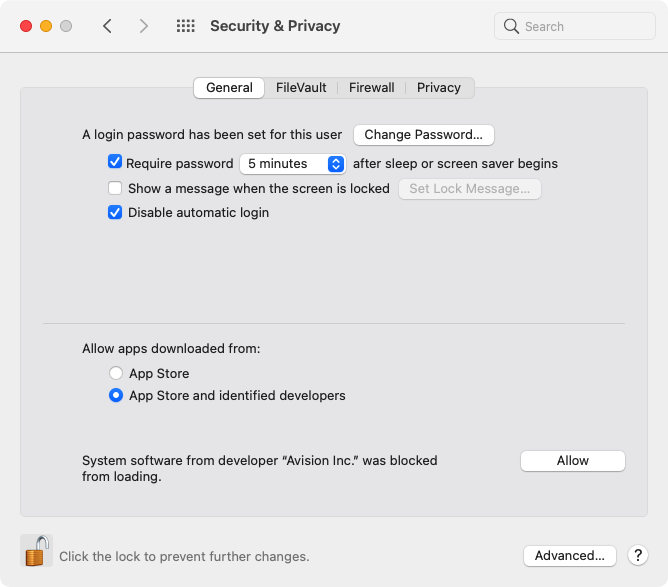Viewport: 668px width, 587px height.
Task: Click the yellow minimize window button
Action: [46, 26]
